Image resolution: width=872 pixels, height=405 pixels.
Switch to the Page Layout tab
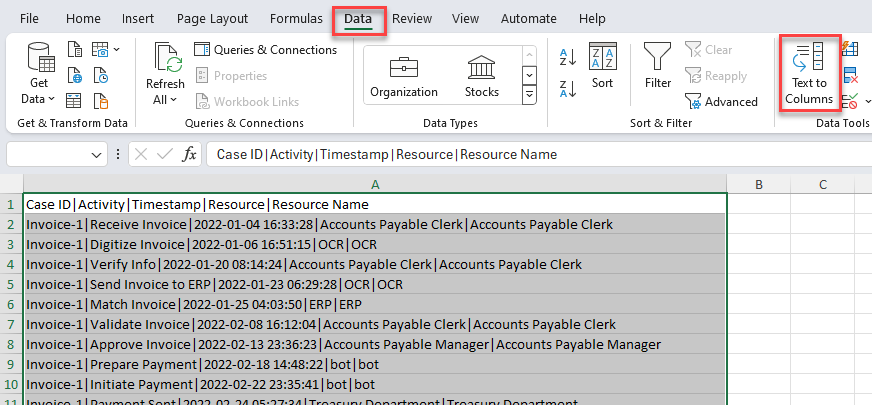212,18
